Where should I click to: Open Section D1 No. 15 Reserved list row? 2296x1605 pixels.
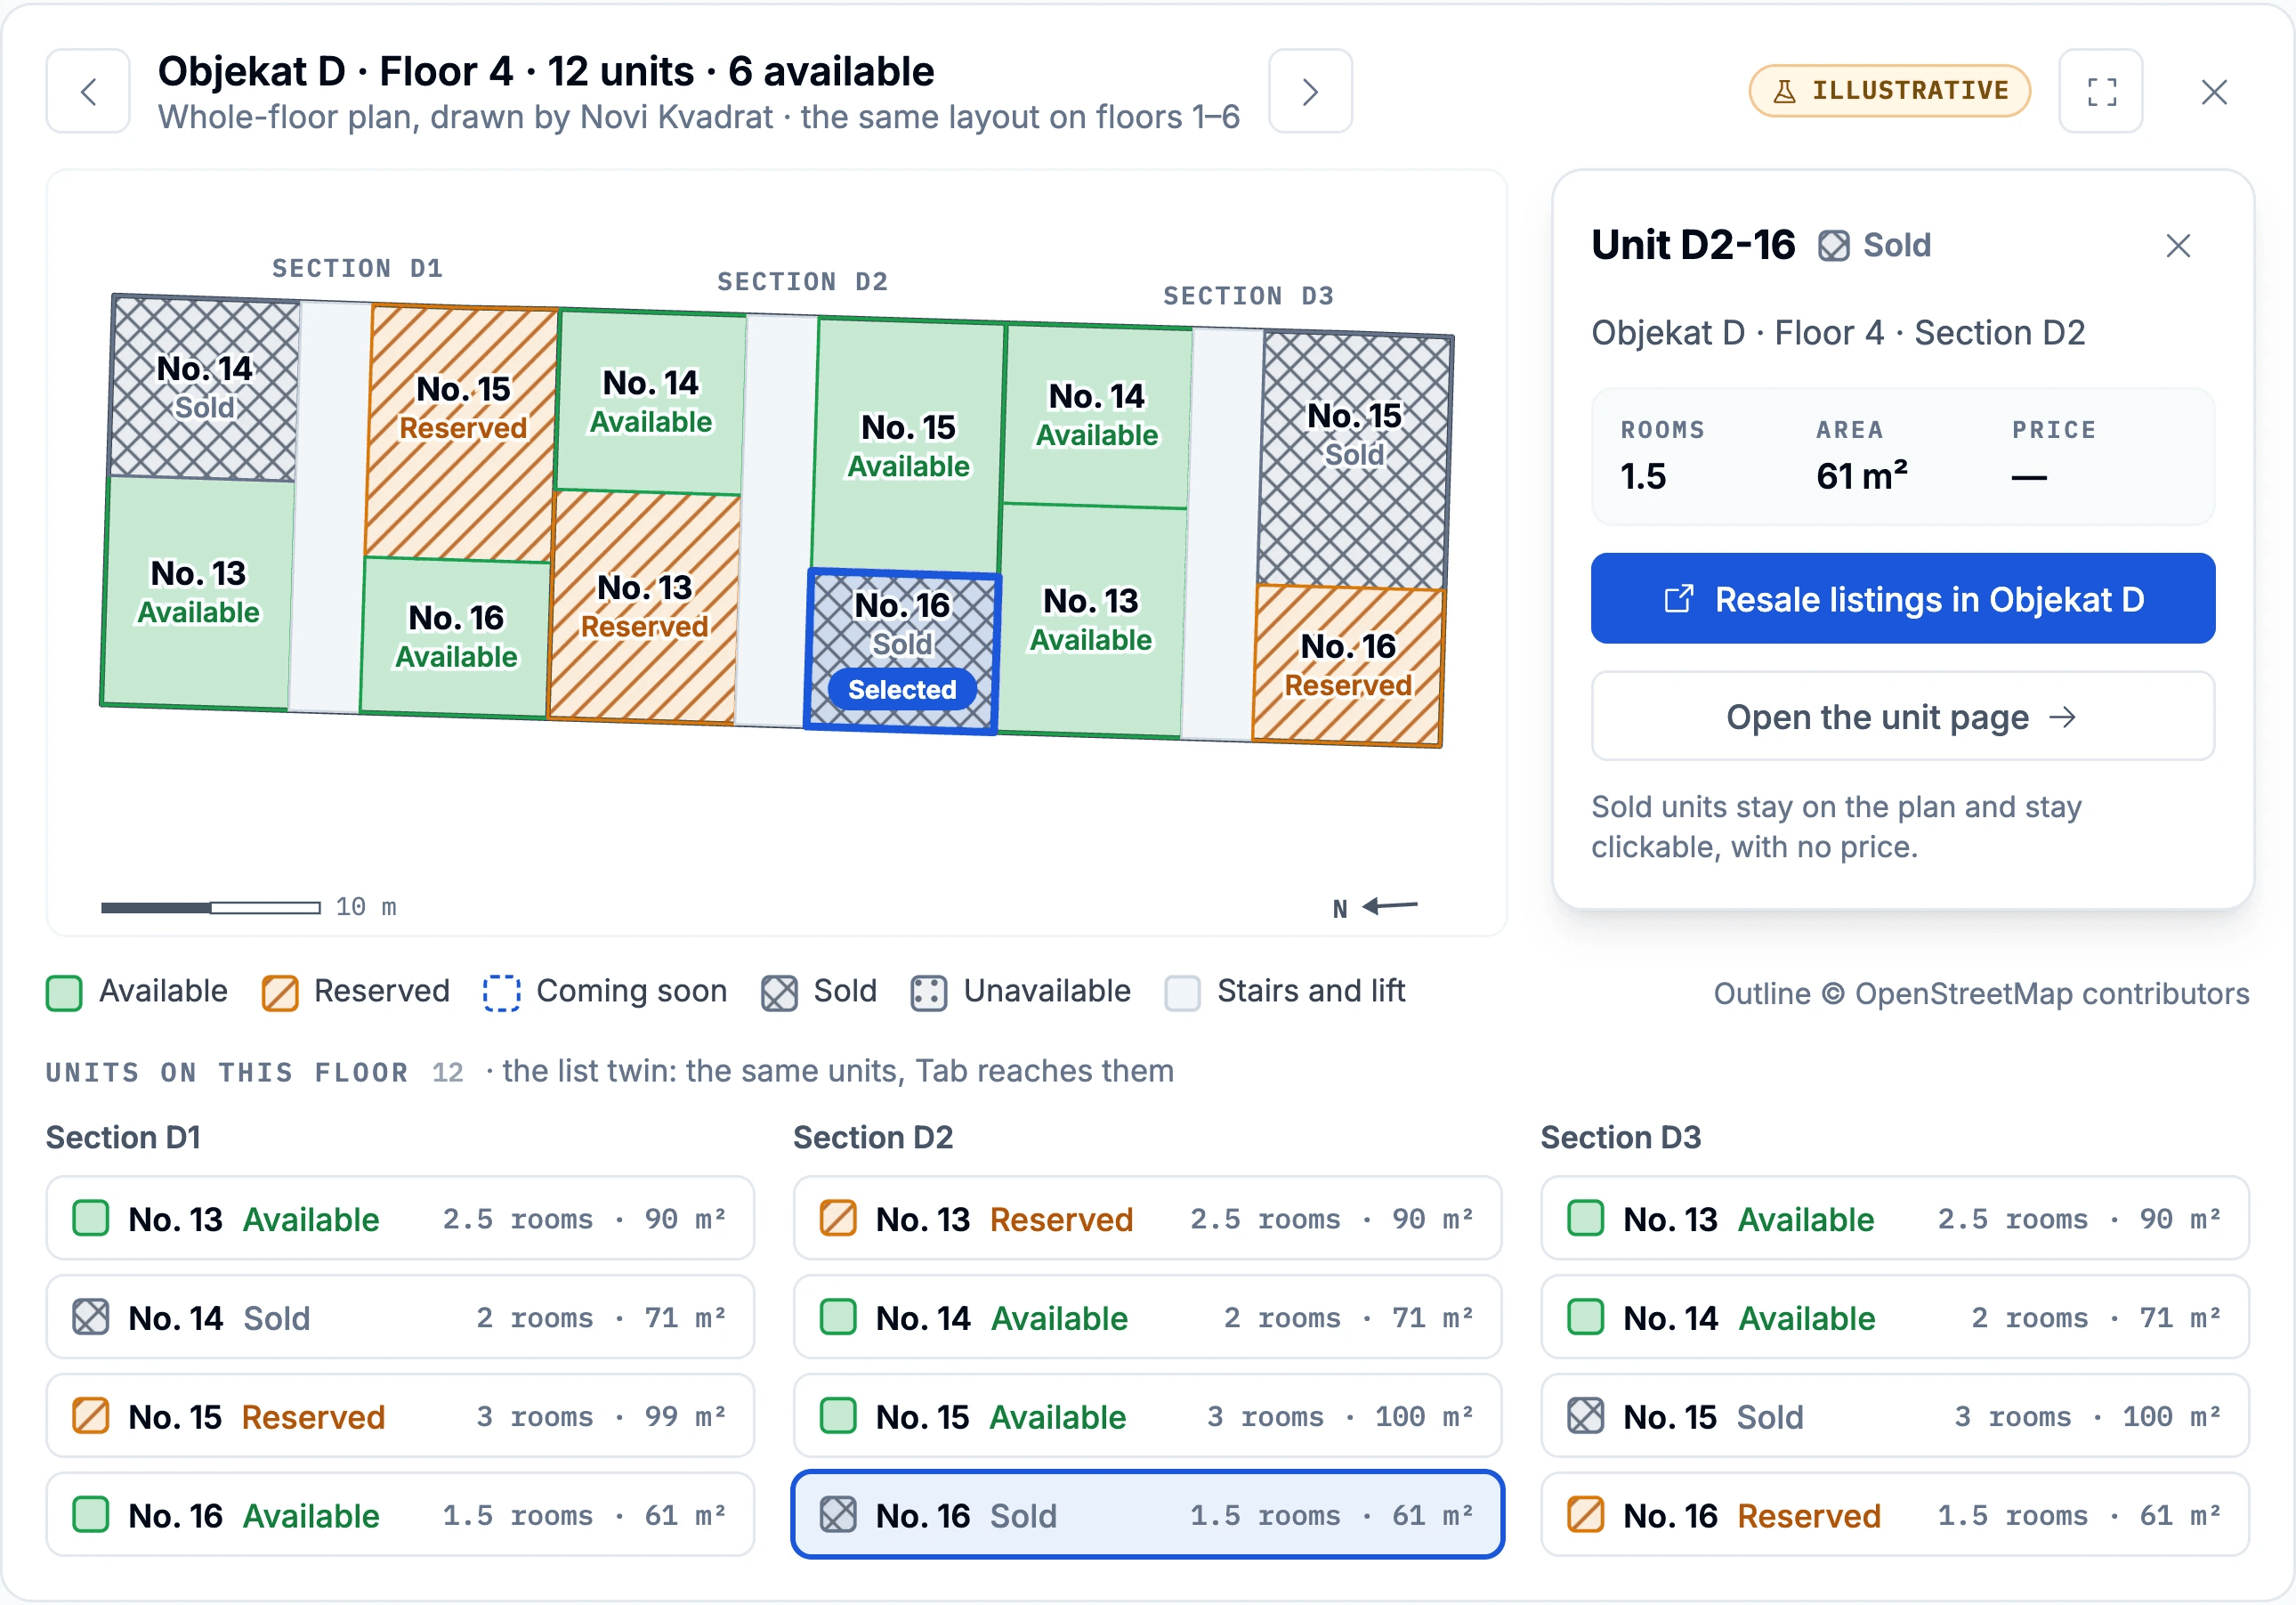400,1416
